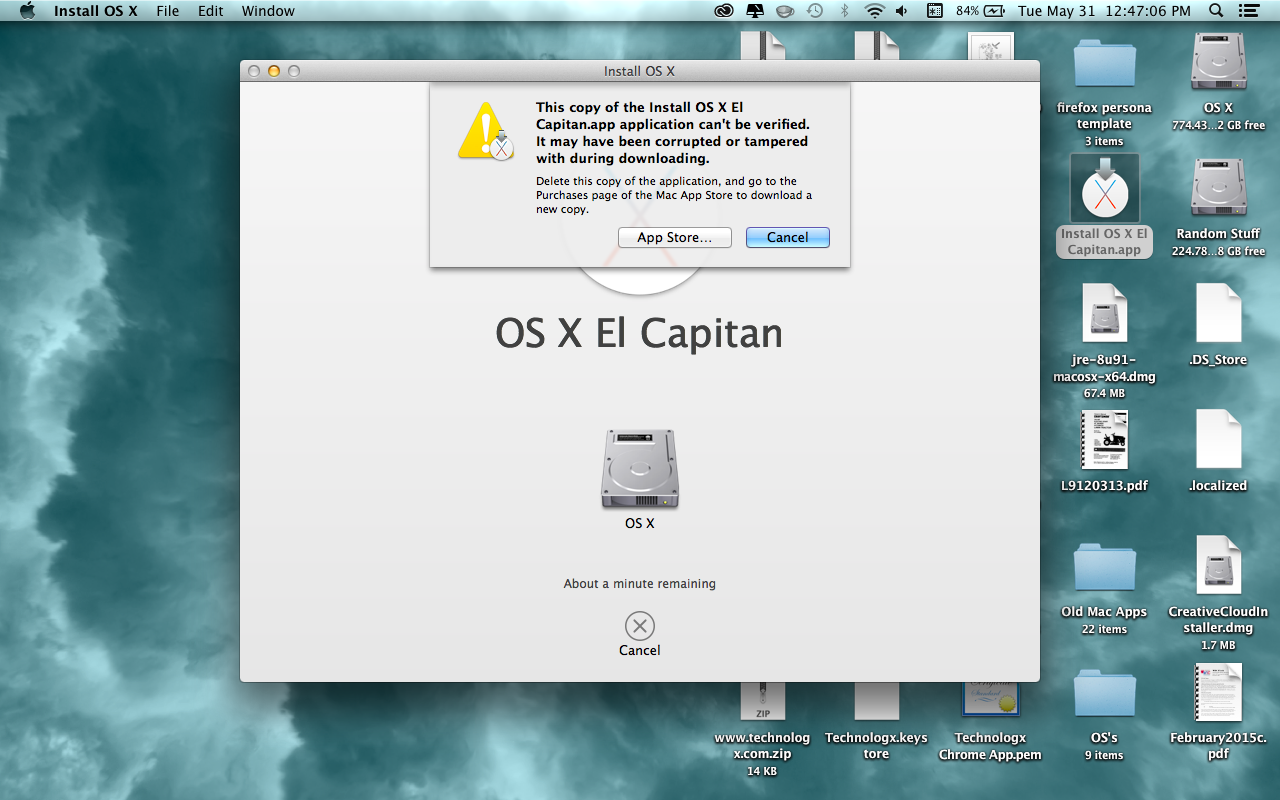Viewport: 1280px width, 800px height.
Task: Click the Install OS X window title bar
Action: point(640,71)
